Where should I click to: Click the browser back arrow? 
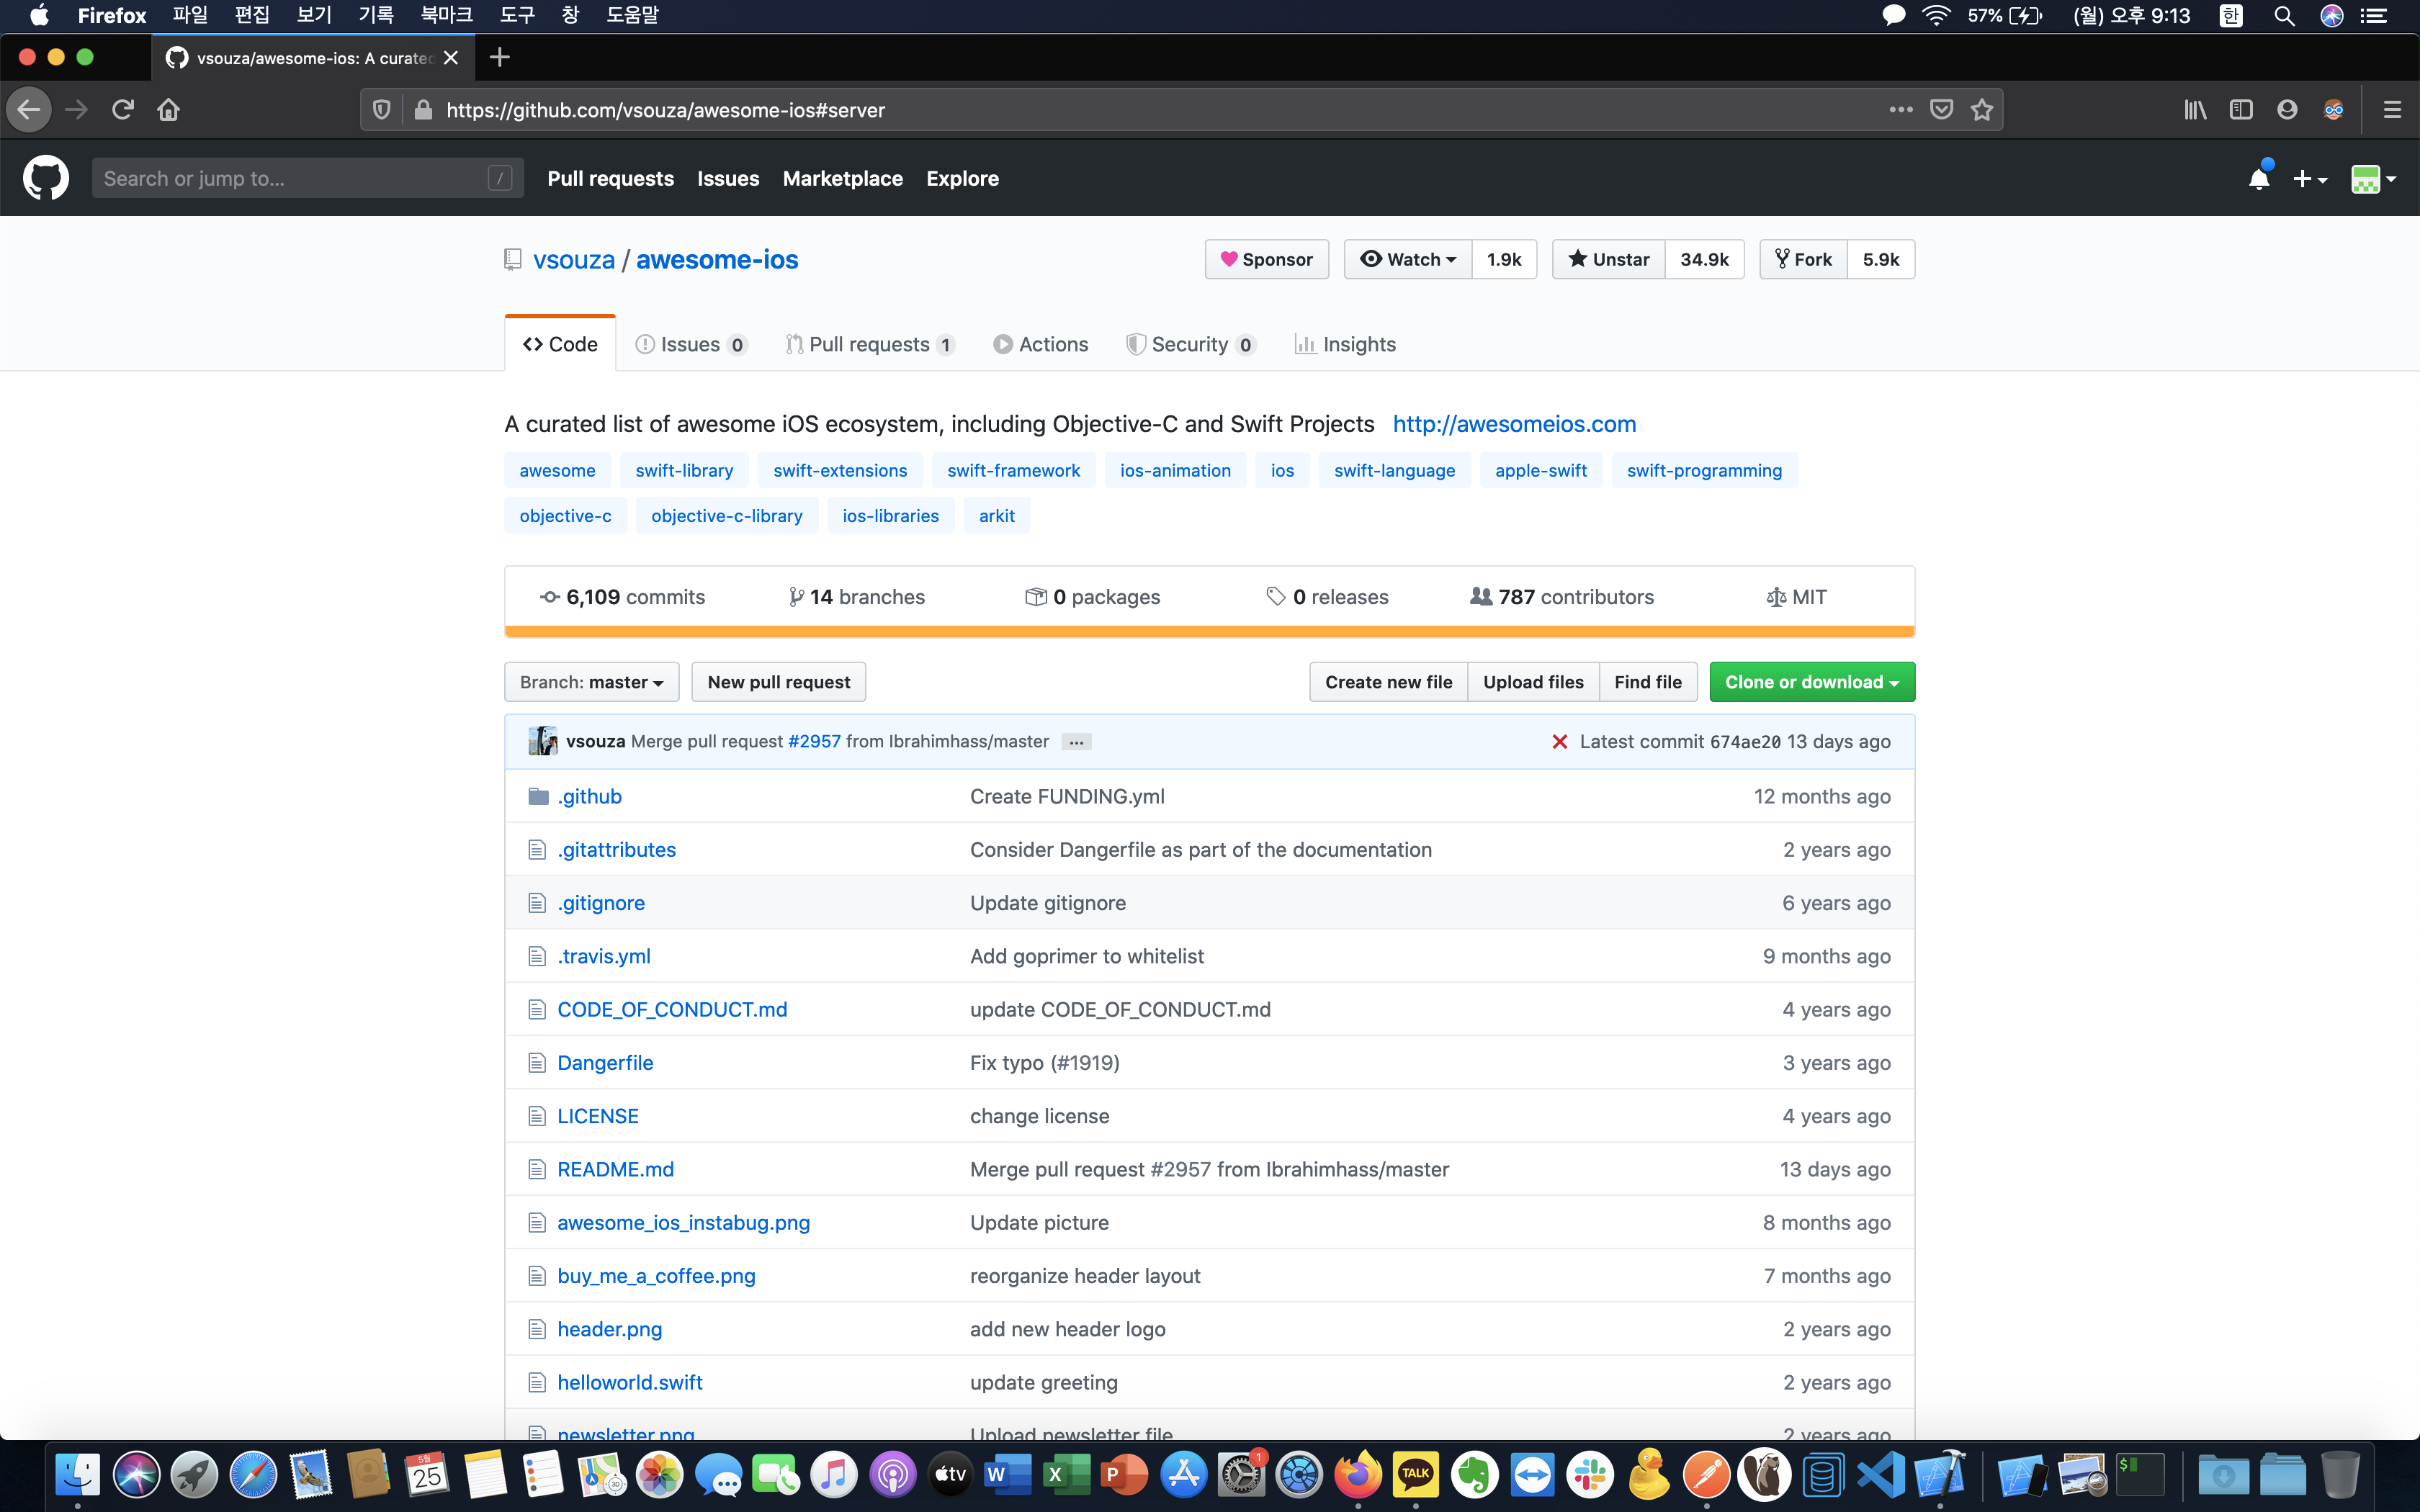(29, 109)
